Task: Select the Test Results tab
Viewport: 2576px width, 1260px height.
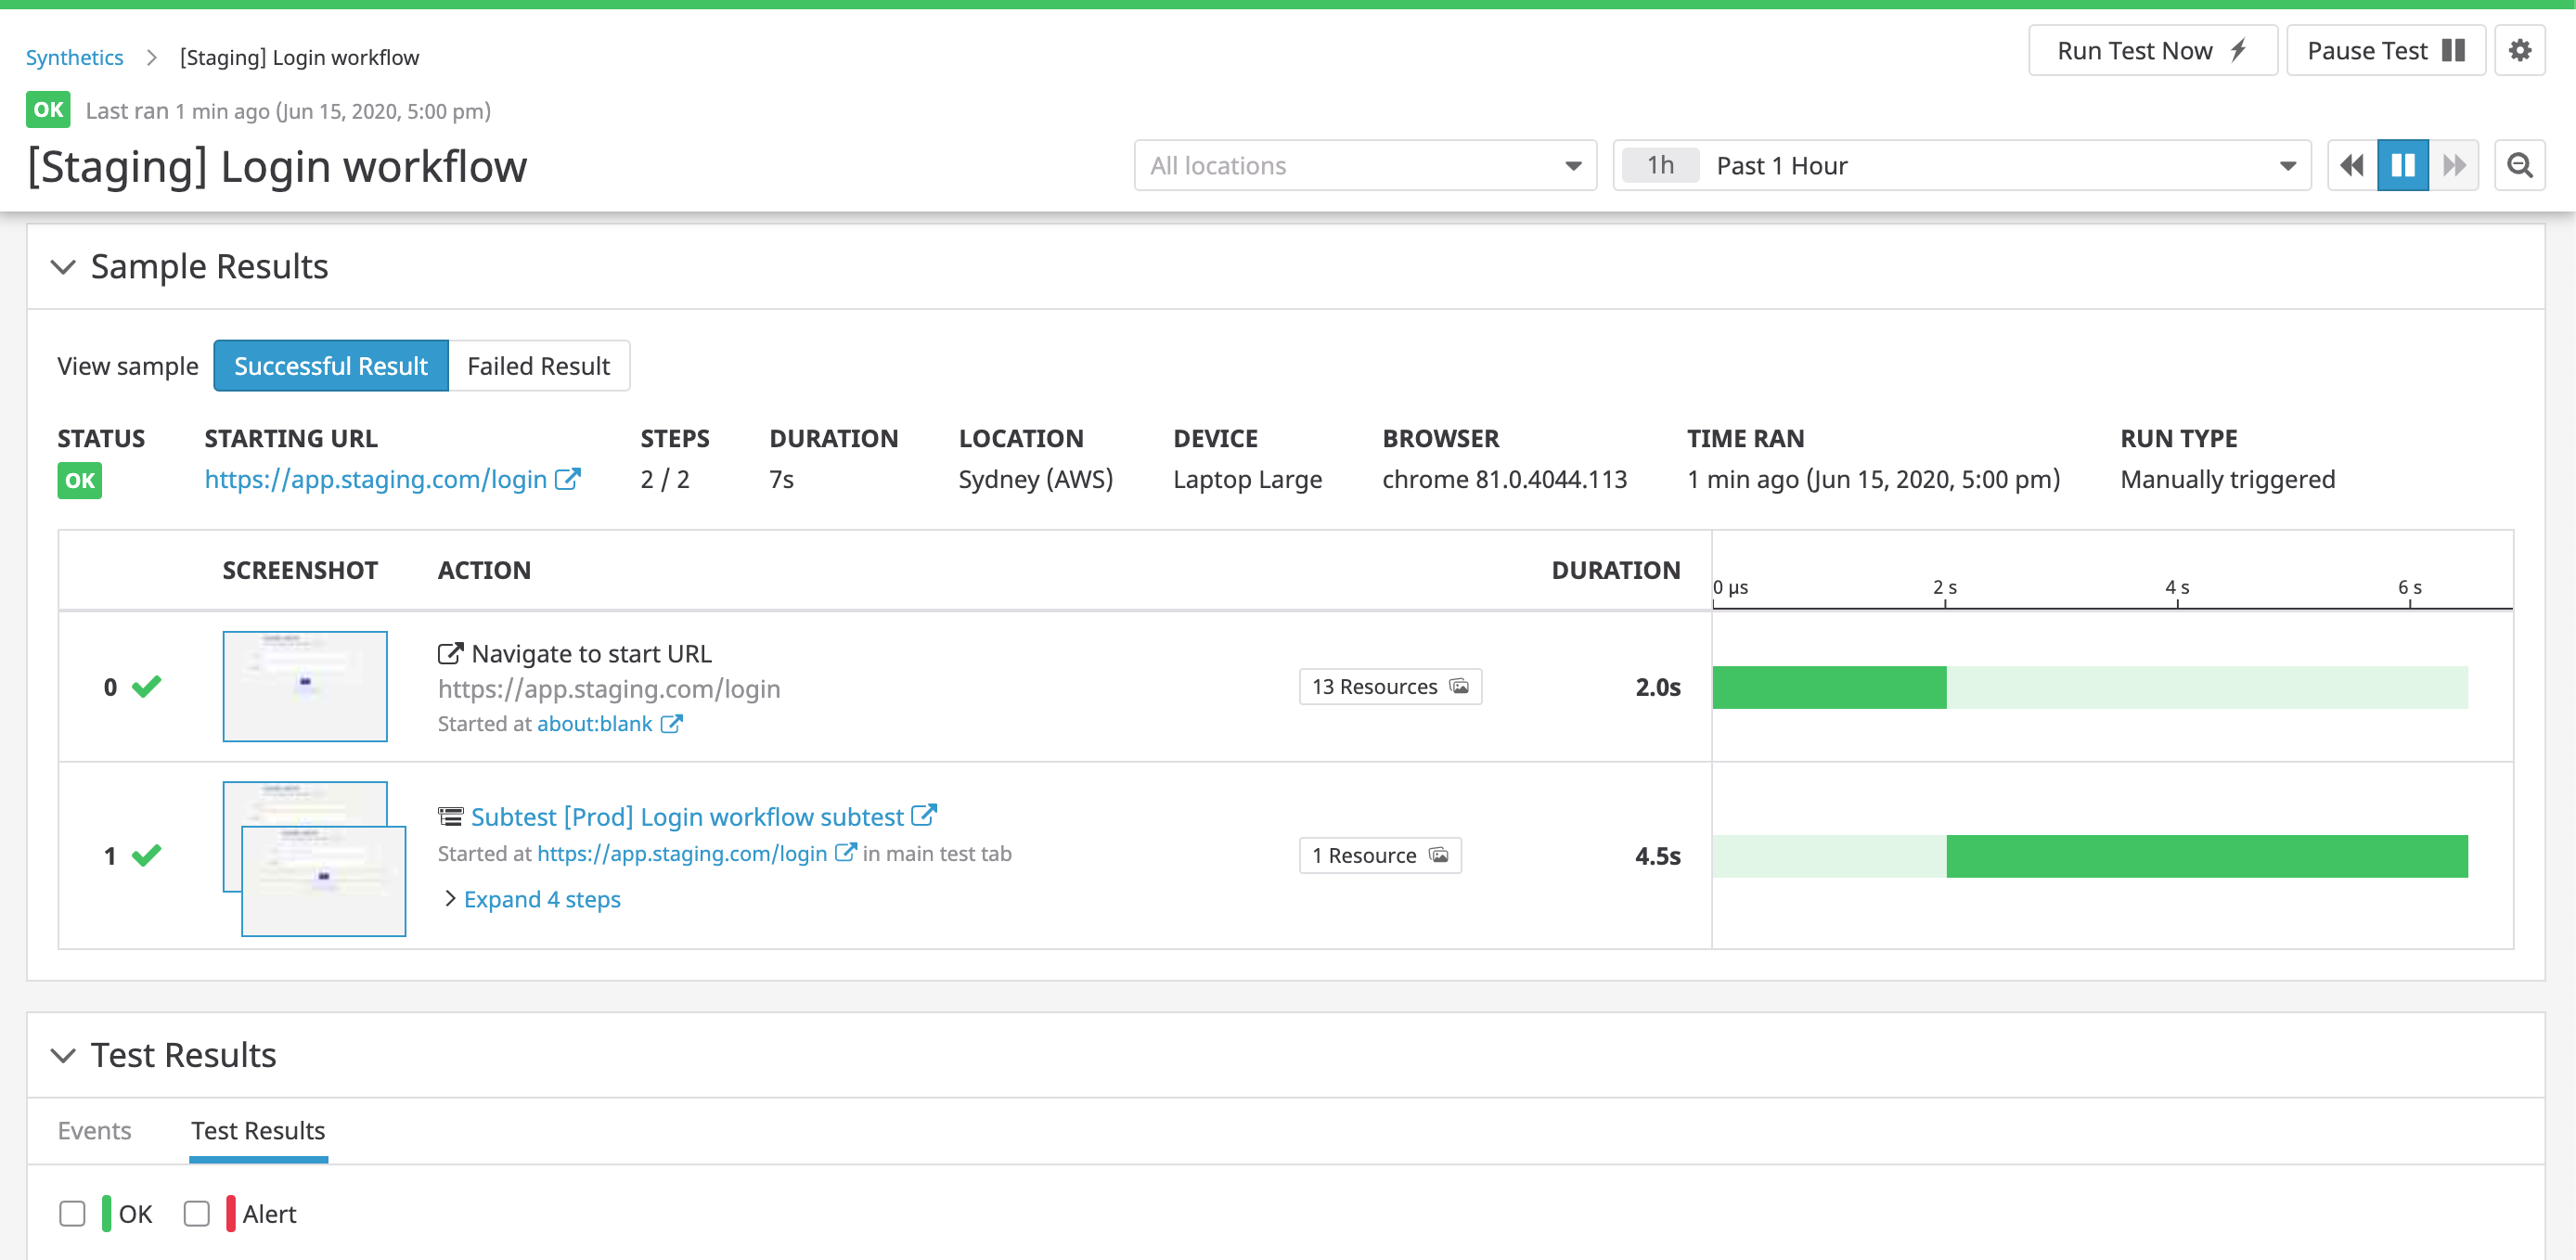Action: click(x=258, y=1130)
